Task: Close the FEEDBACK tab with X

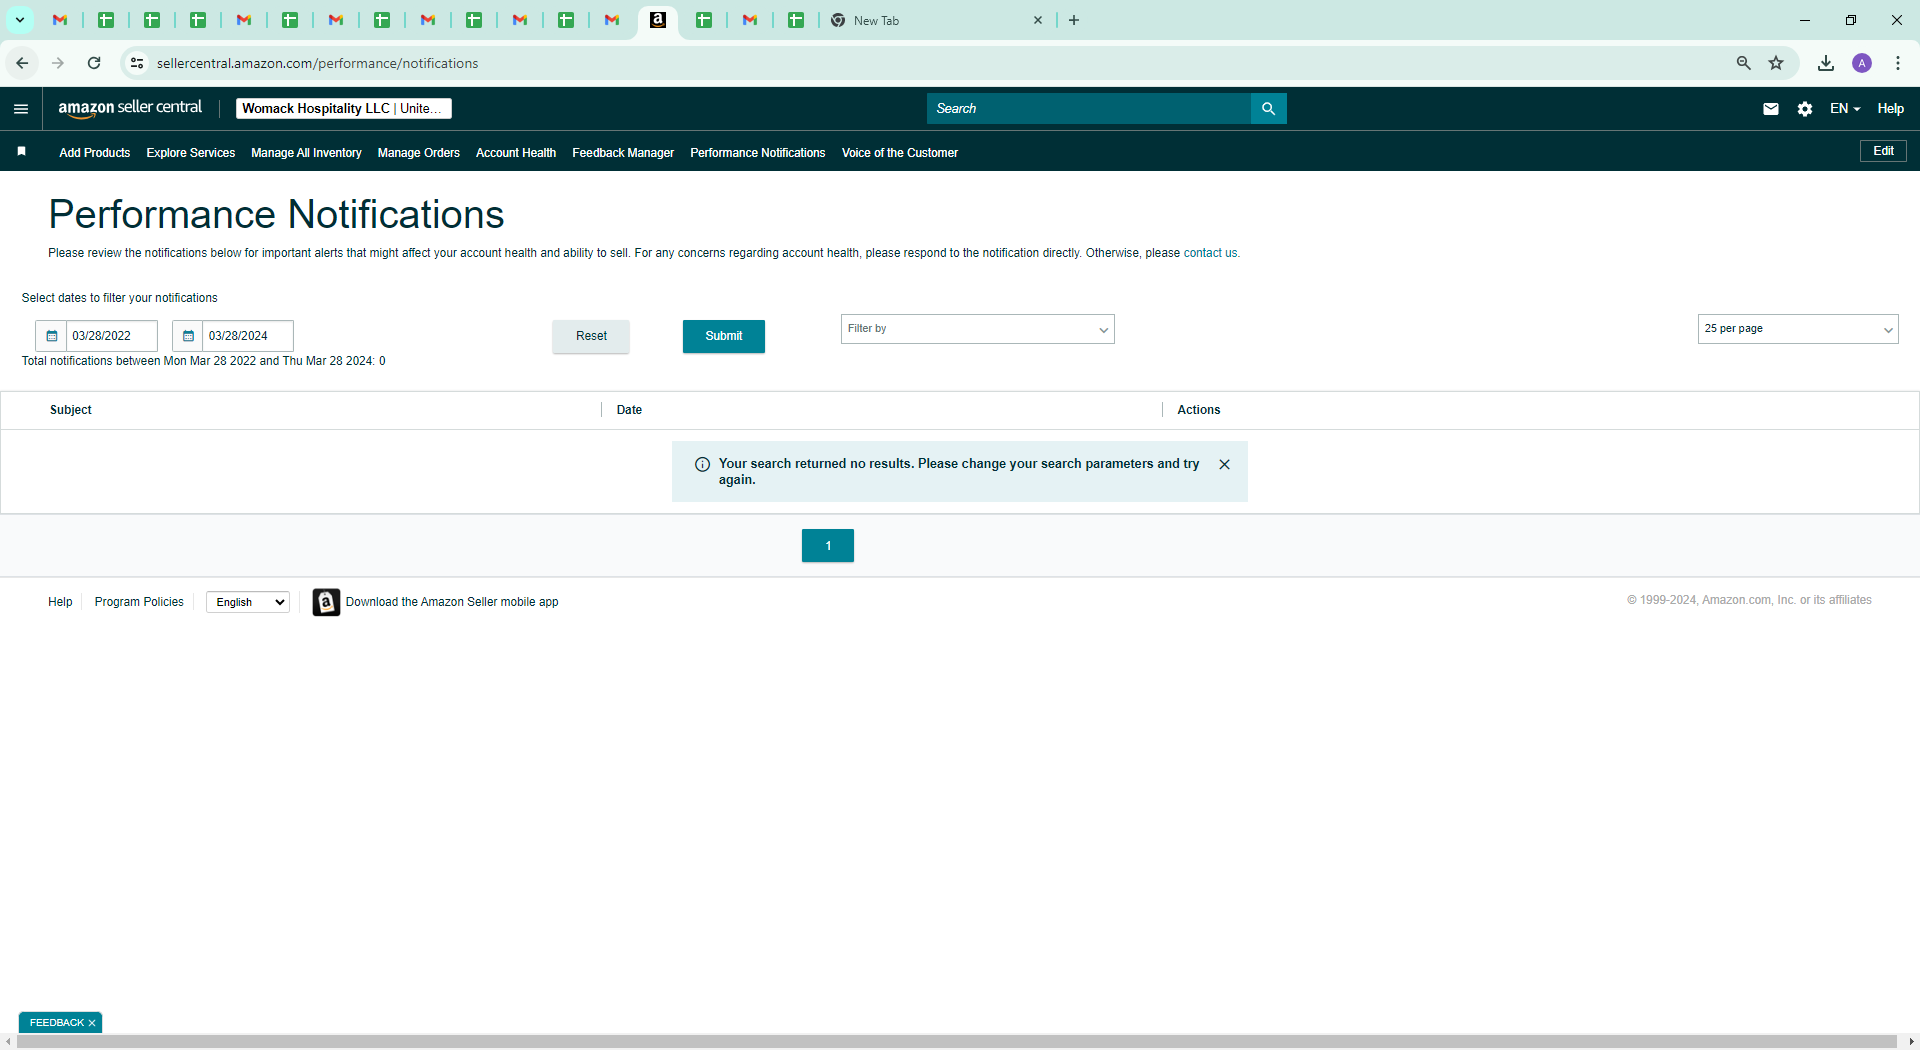Action: coord(92,1023)
